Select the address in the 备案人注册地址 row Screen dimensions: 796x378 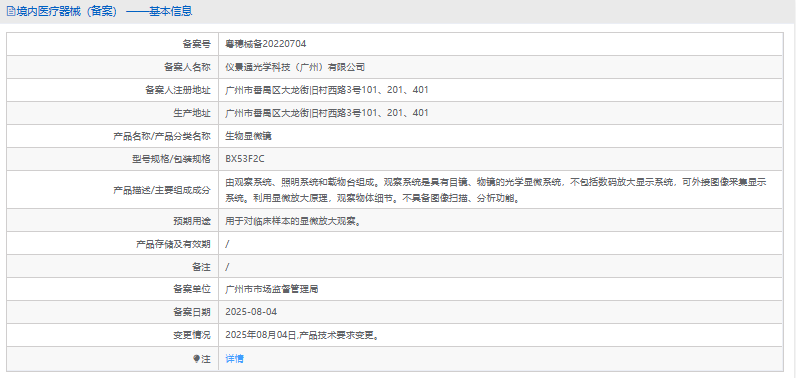[327, 90]
